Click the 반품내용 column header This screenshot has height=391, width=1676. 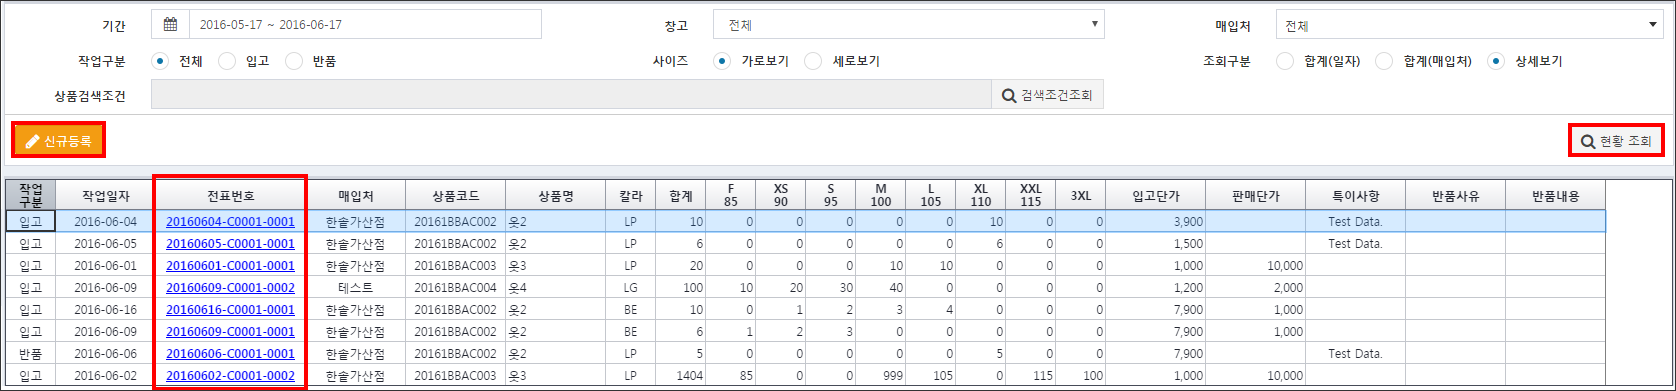point(1555,195)
